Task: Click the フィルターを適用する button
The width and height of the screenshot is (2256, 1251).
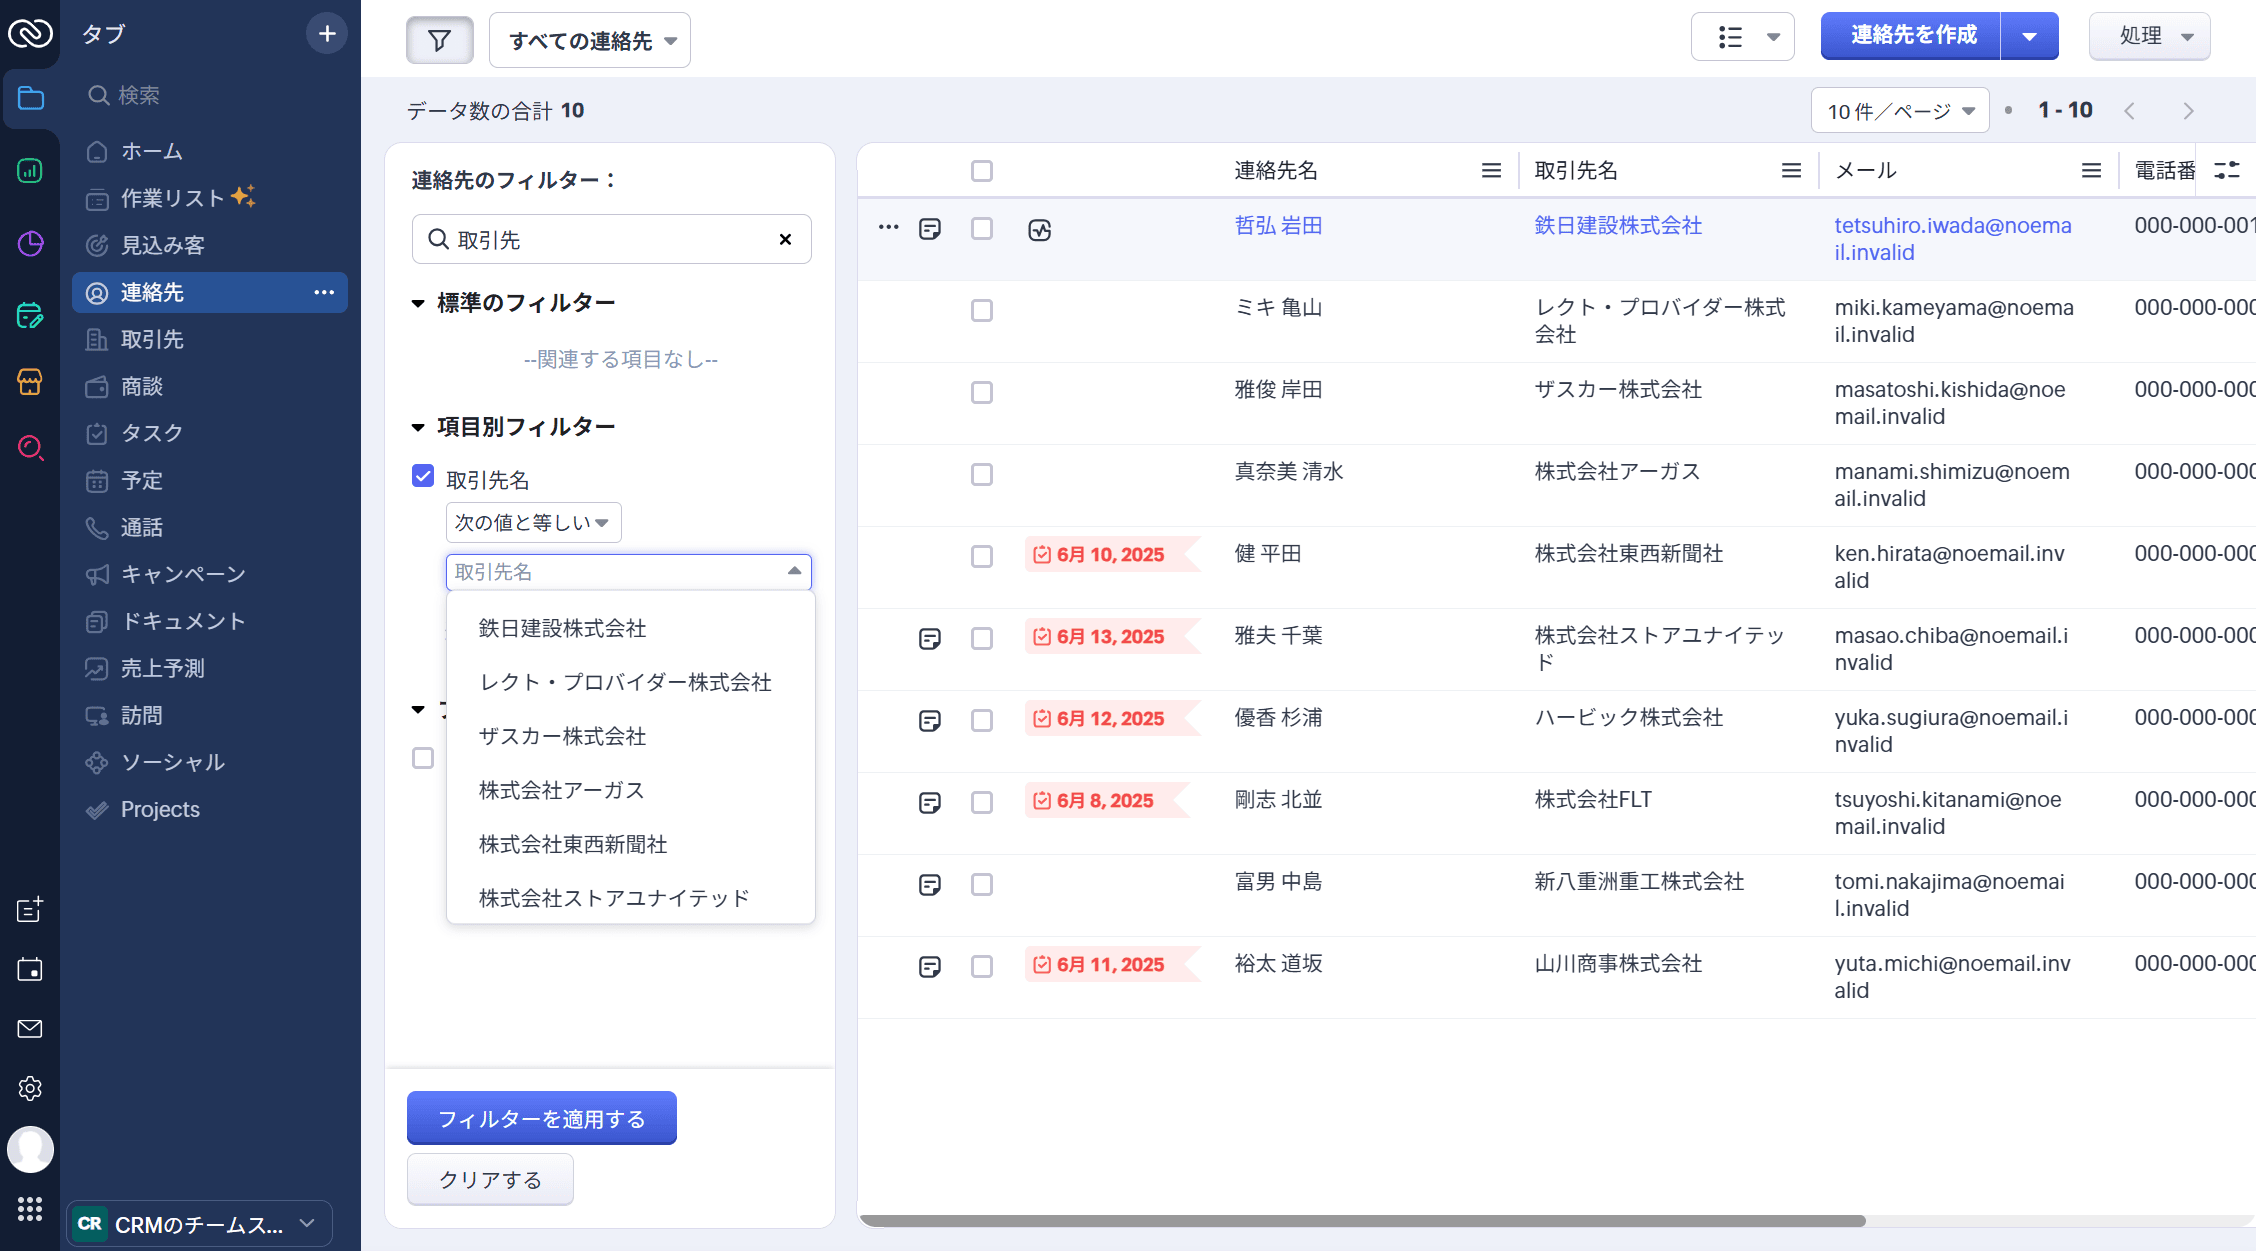Action: click(541, 1118)
